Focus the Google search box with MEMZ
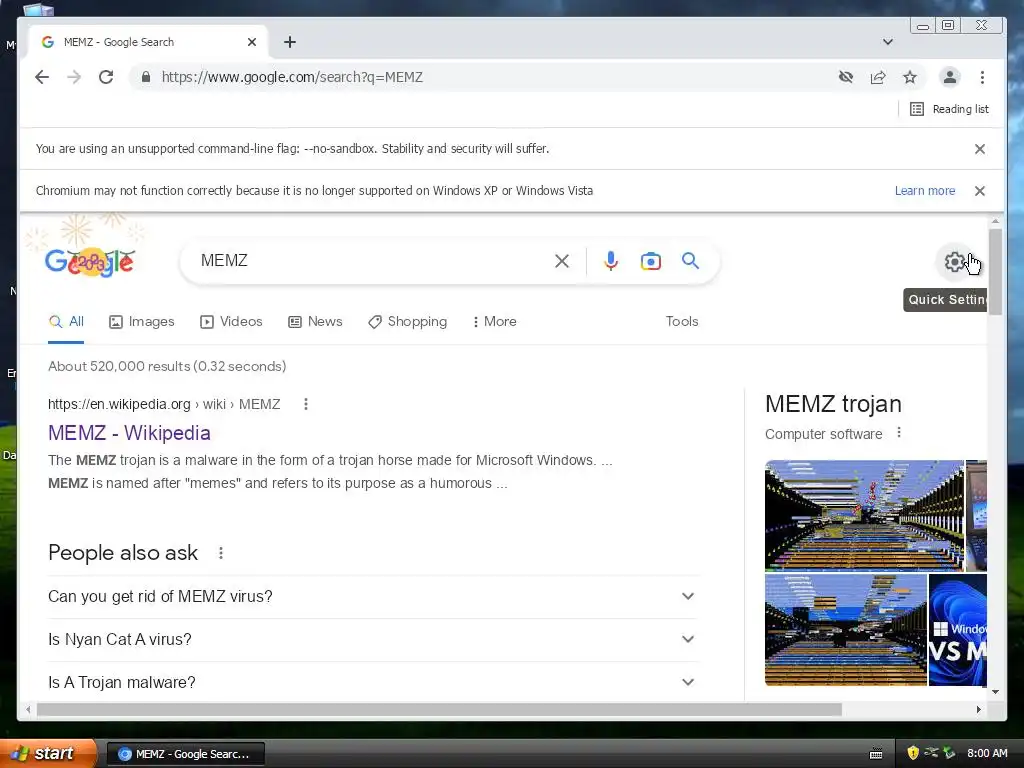This screenshot has height=768, width=1024. (372, 261)
